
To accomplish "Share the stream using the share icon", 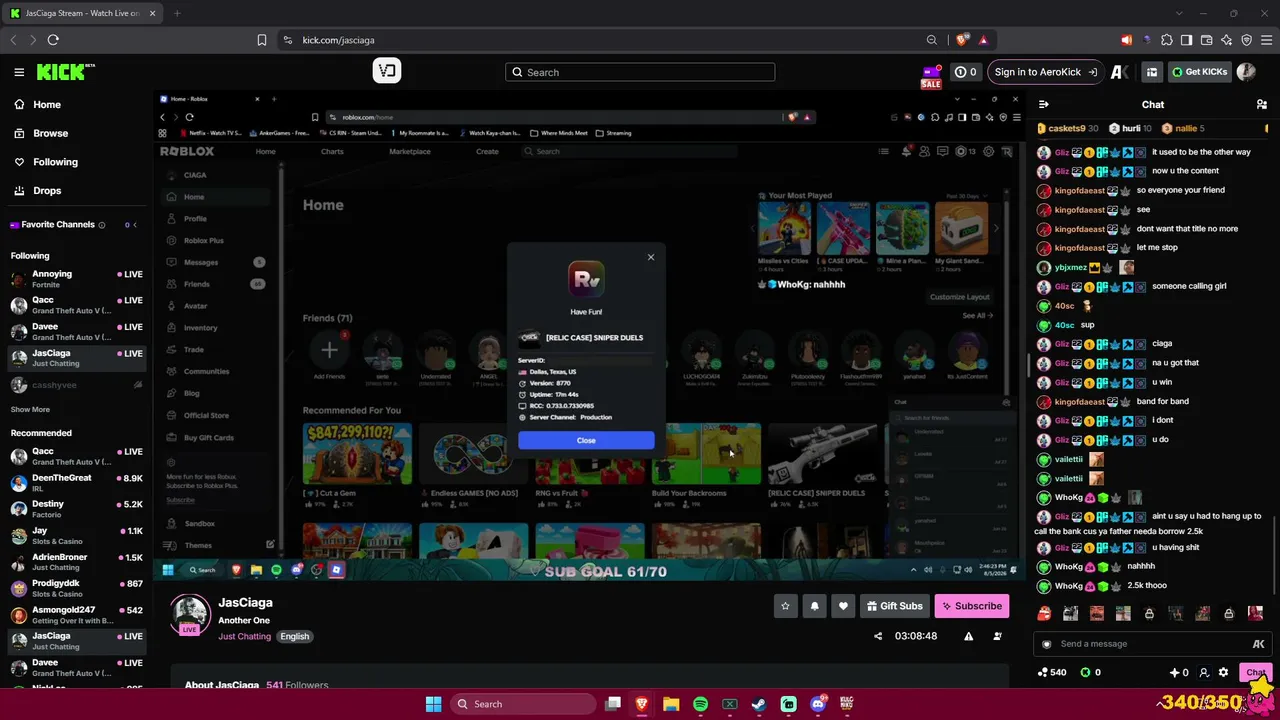I will coord(878,636).
